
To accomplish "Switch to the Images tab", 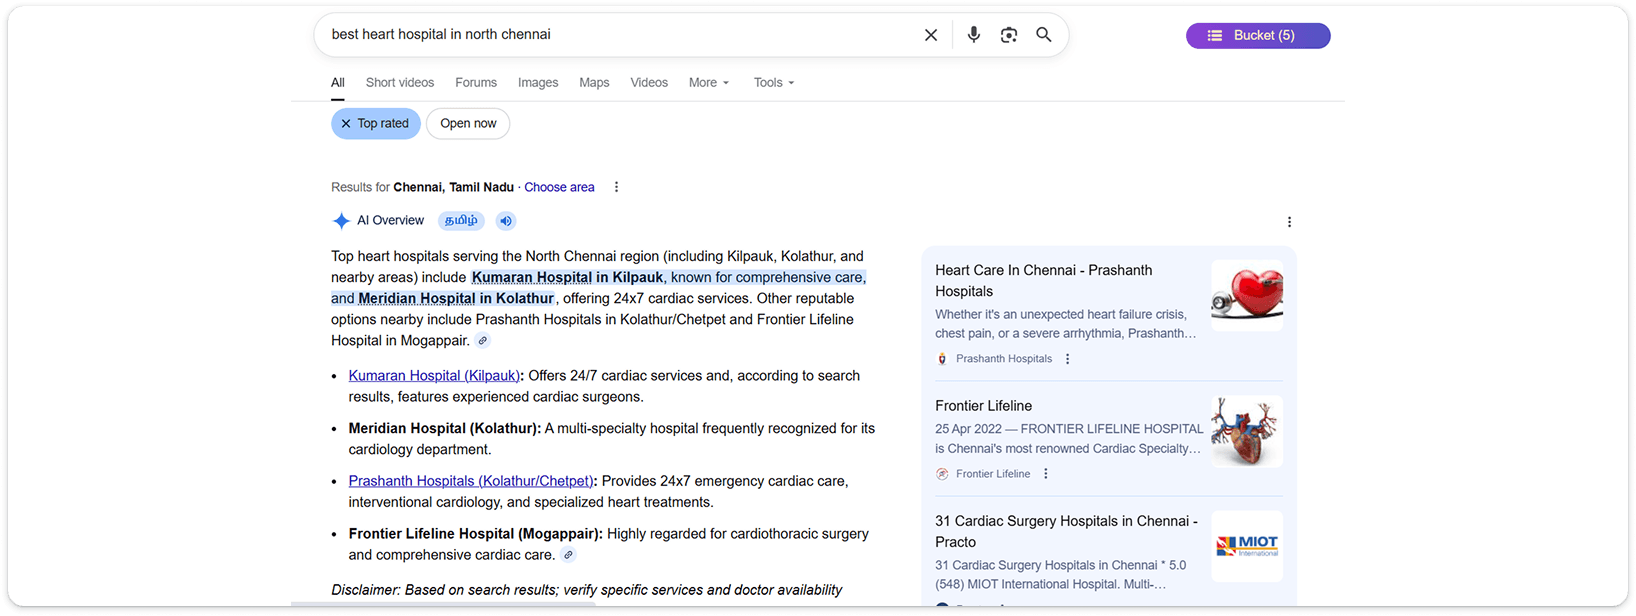I will coord(538,83).
